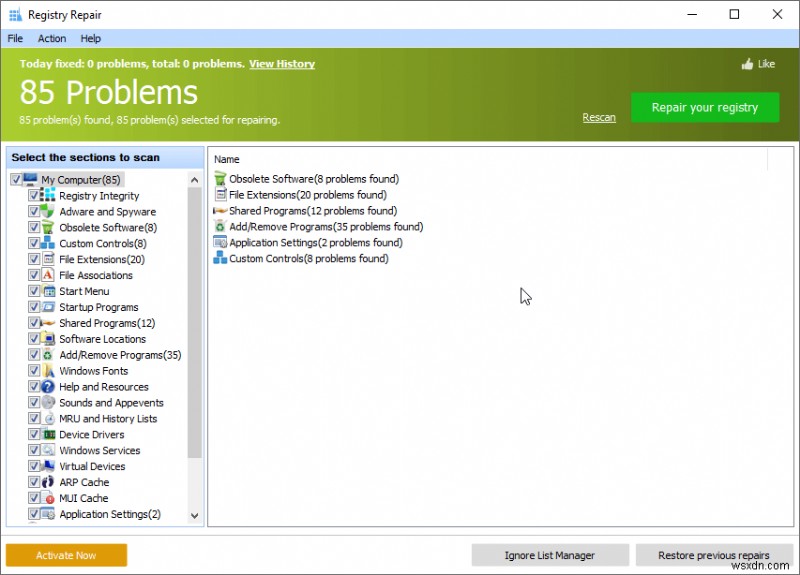
Task: Uncheck the Application Settings(2) checkbox
Action: [x=34, y=514]
